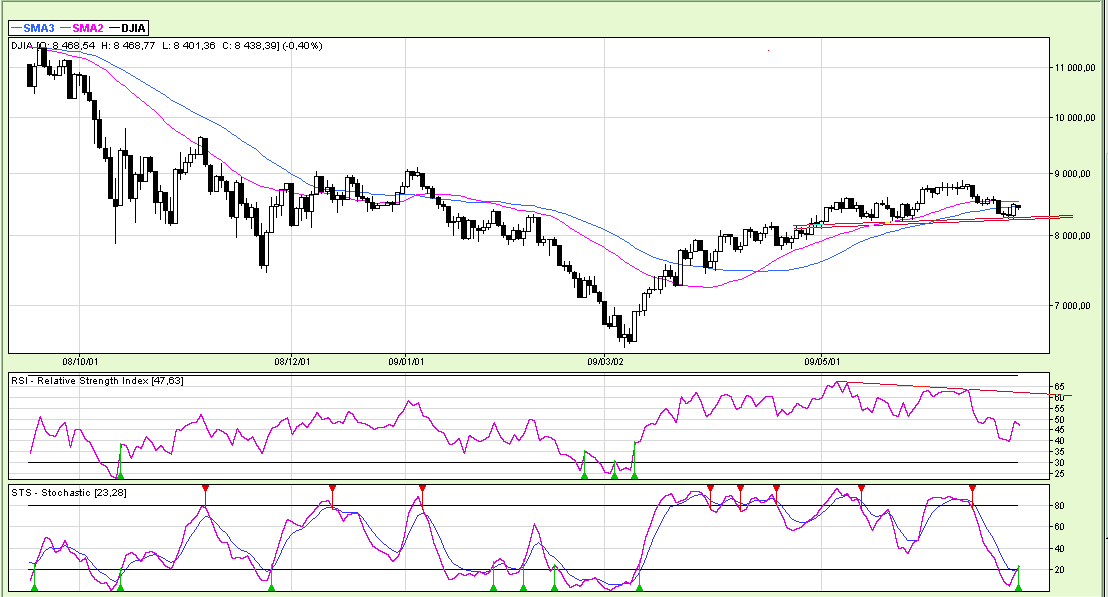This screenshot has width=1108, height=597.
Task: Click the 08/12/01 date axis label
Action: click(292, 360)
